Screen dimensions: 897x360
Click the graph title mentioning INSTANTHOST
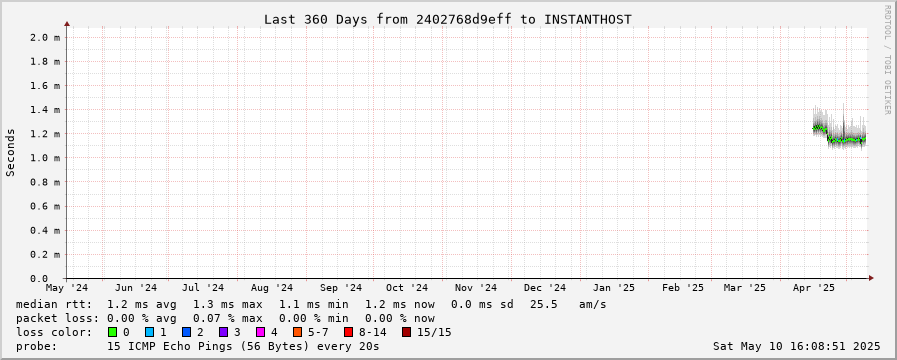pos(448,19)
